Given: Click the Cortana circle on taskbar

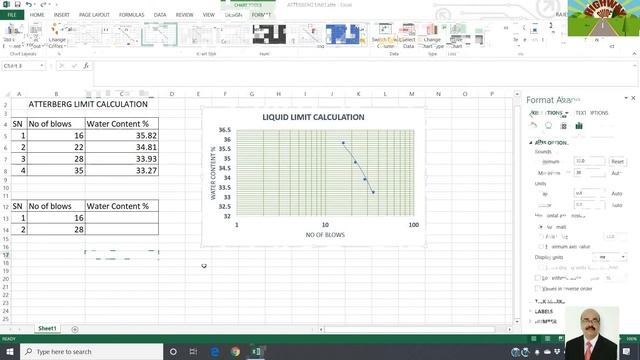Looking at the screenshot, I should click(x=173, y=351).
